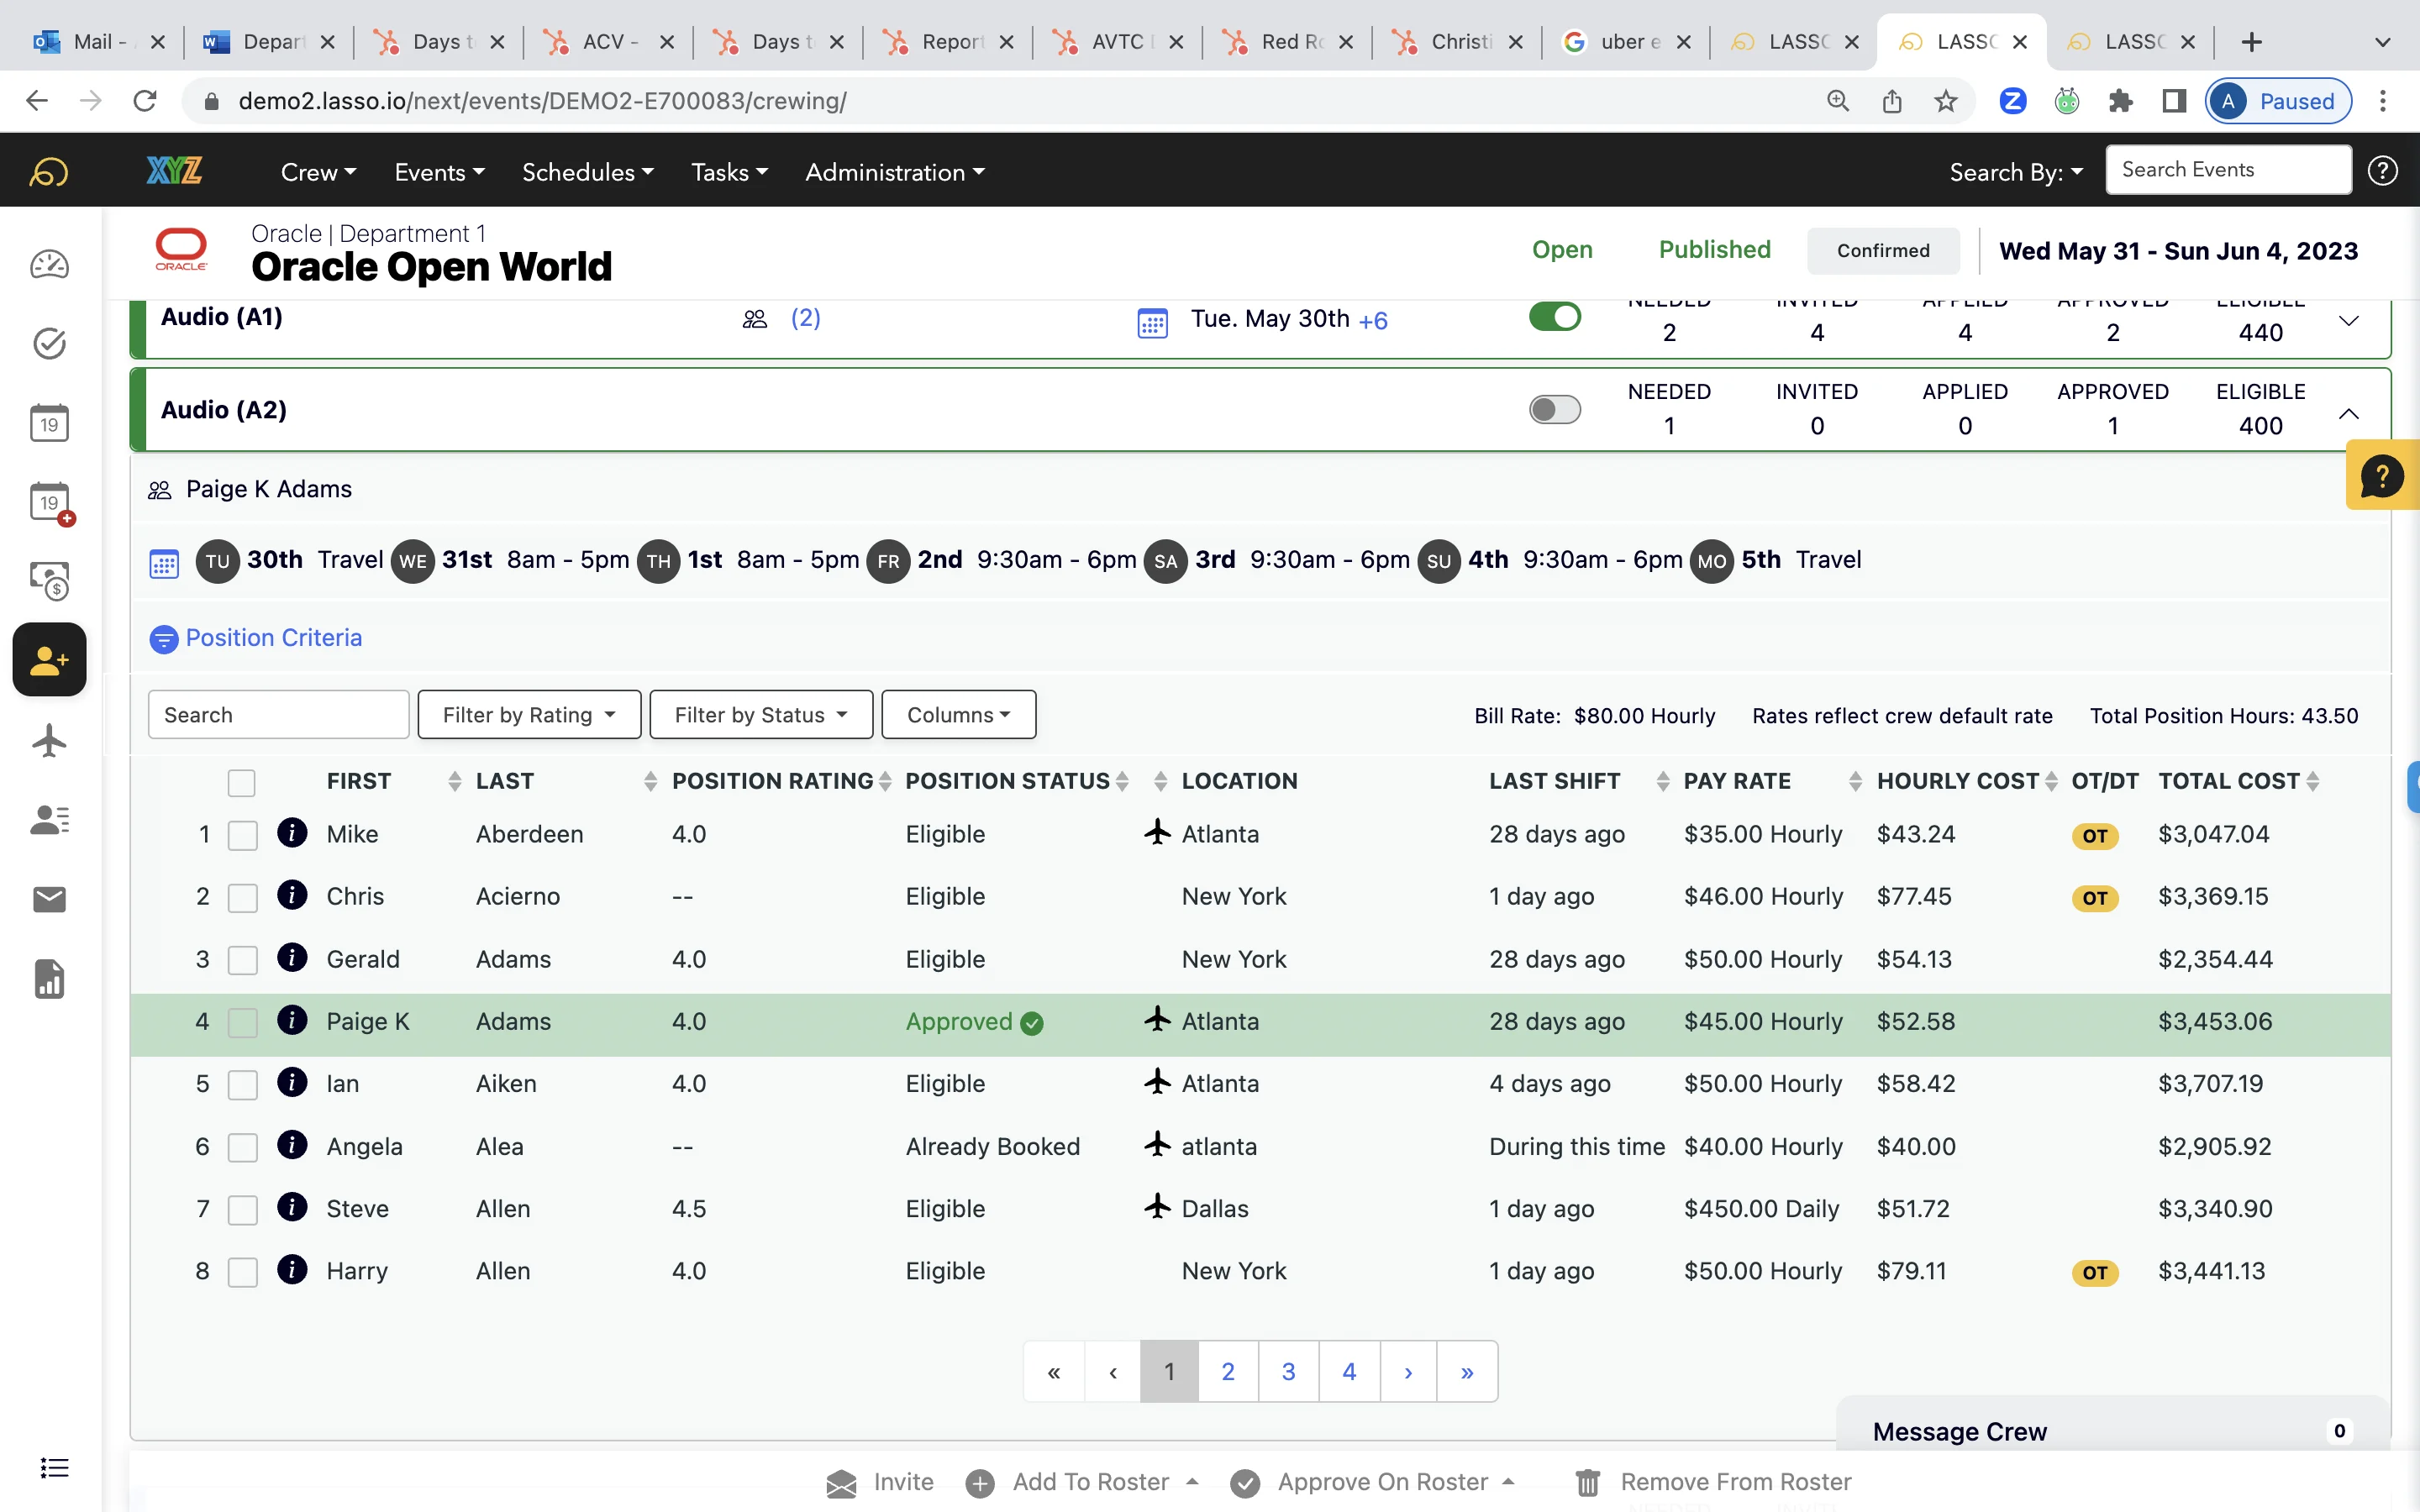Check the box for Chris Acierno
Viewport: 2420px width, 1512px height.
pyautogui.click(x=242, y=897)
